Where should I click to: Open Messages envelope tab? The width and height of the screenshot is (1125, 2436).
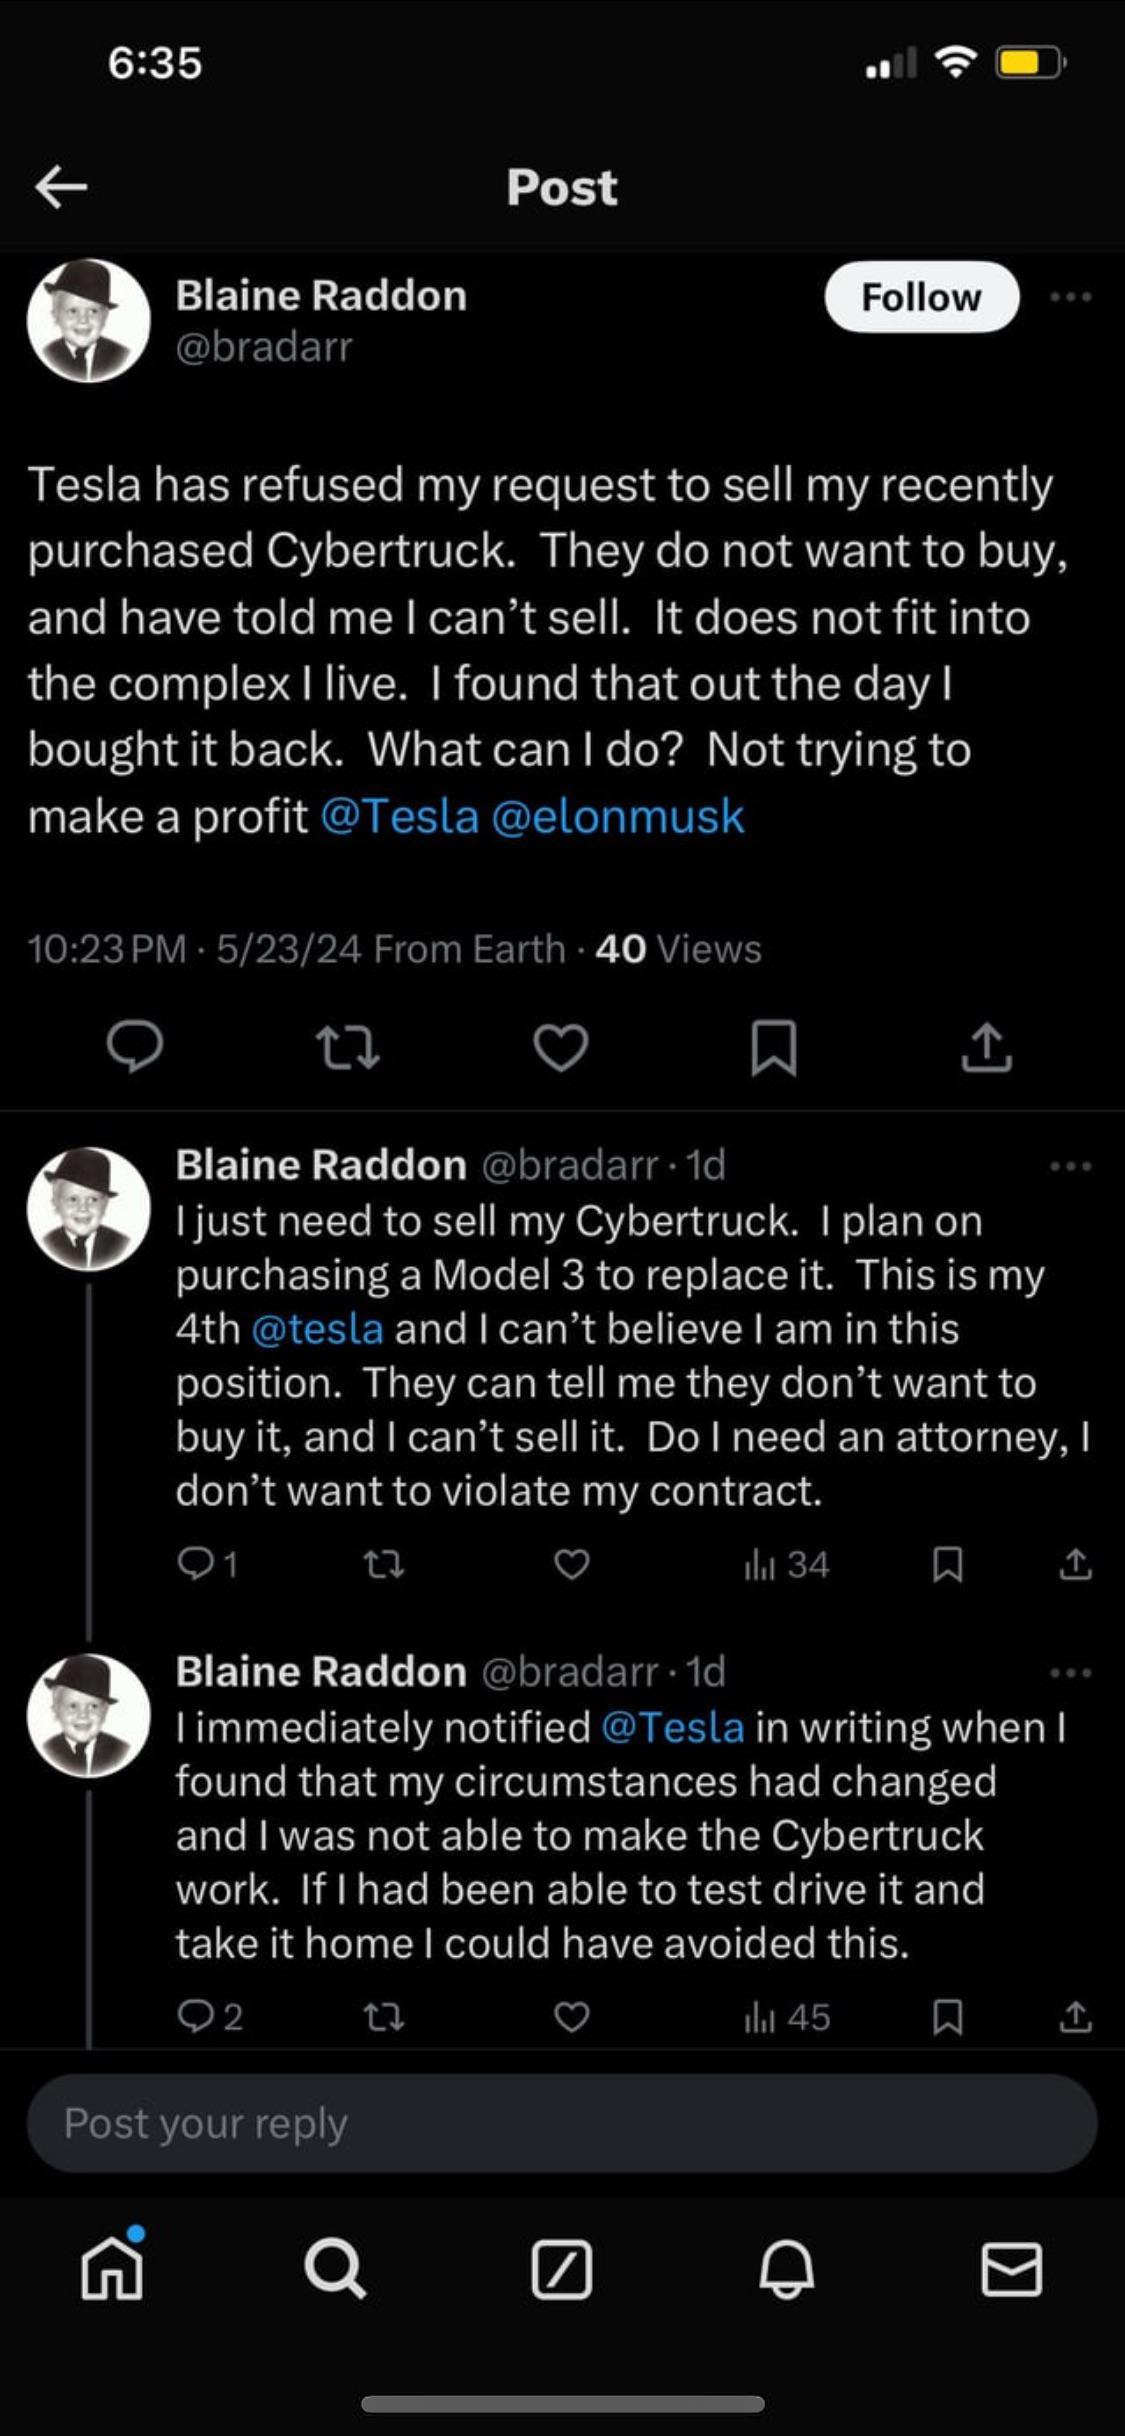1011,2269
